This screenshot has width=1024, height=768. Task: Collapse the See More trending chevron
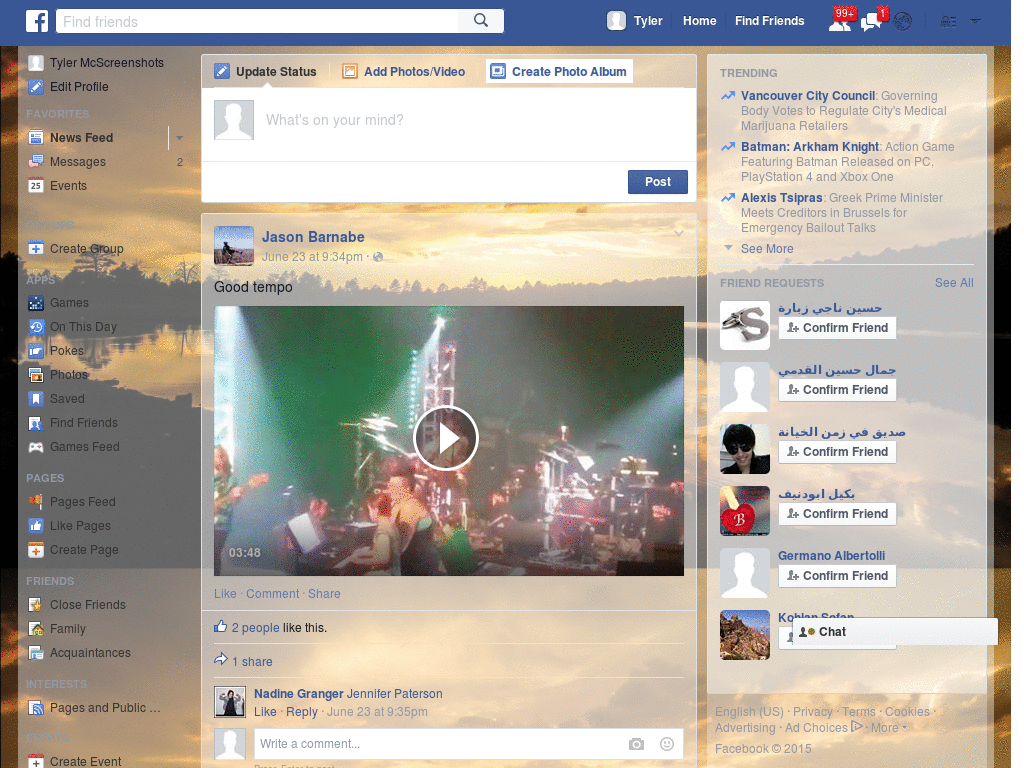(x=726, y=248)
